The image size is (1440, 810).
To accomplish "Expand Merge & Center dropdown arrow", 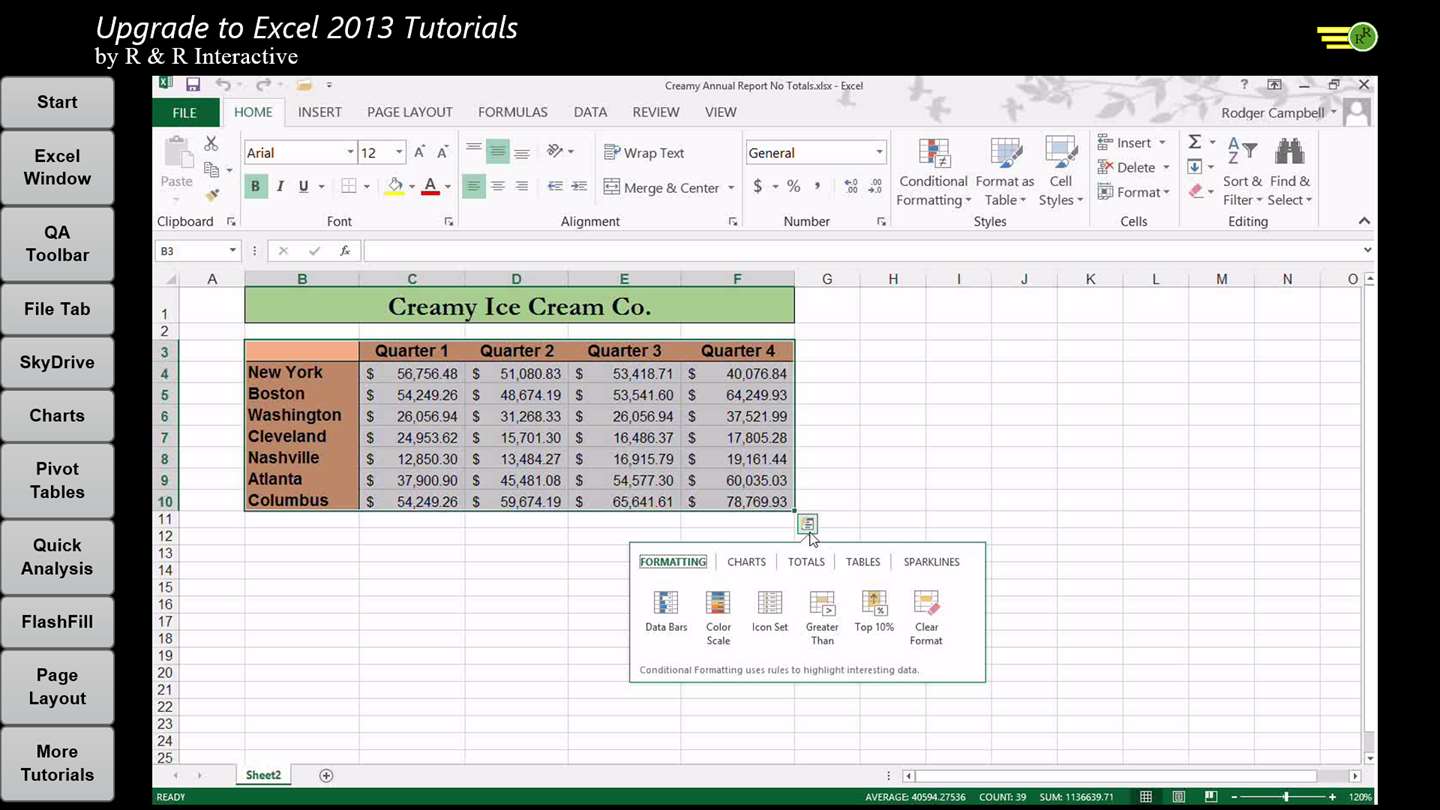I will click(x=731, y=188).
